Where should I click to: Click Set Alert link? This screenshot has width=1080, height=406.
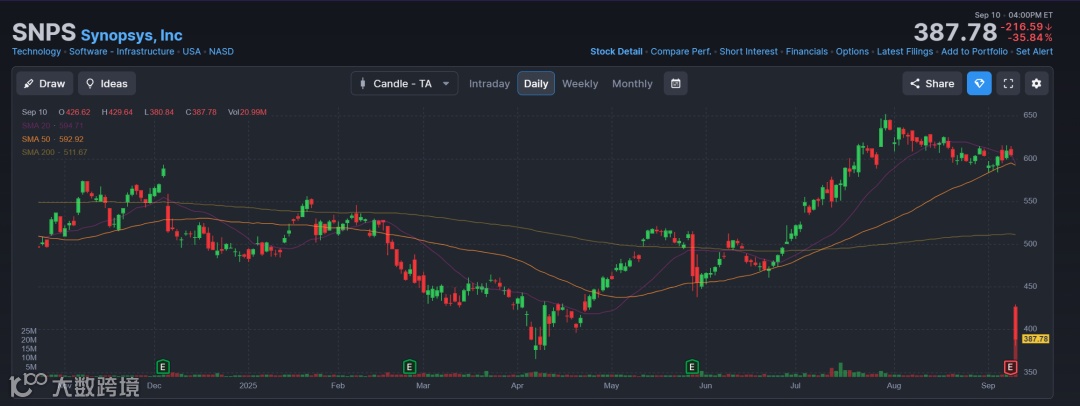pyautogui.click(x=1034, y=52)
